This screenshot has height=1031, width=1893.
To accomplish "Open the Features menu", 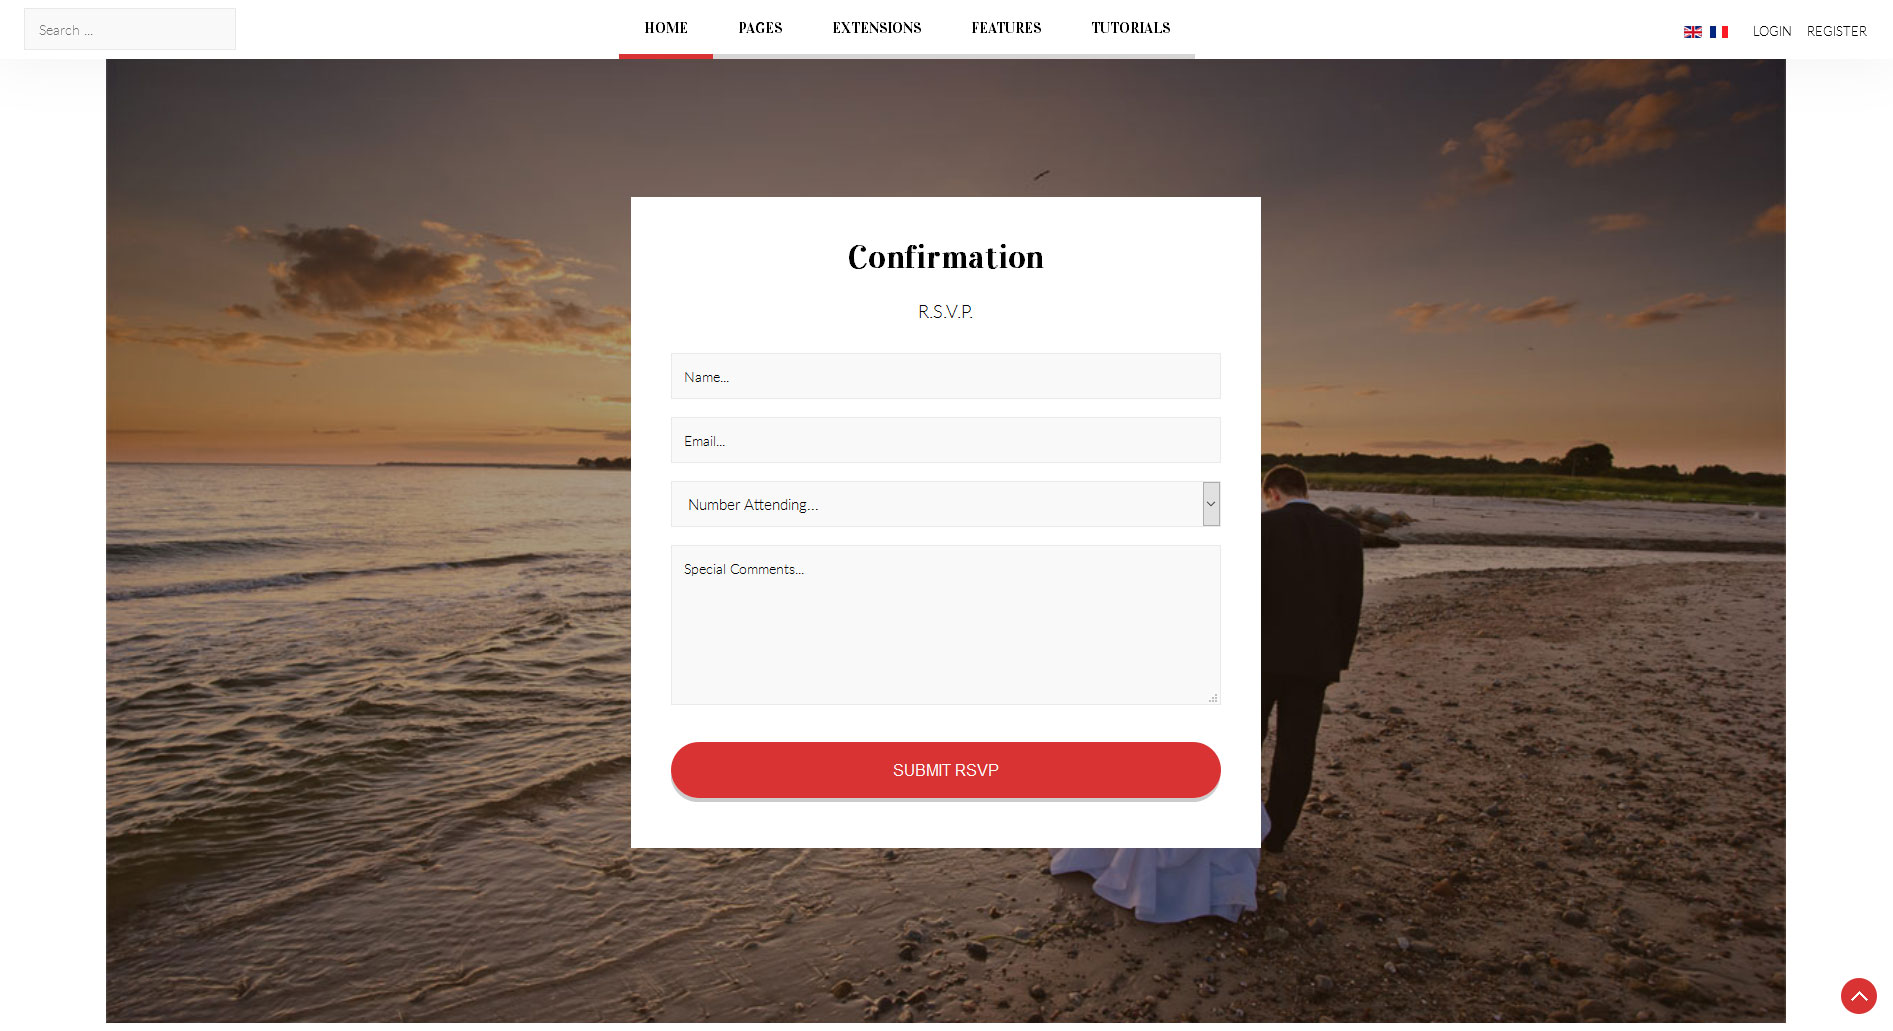I will [1006, 28].
